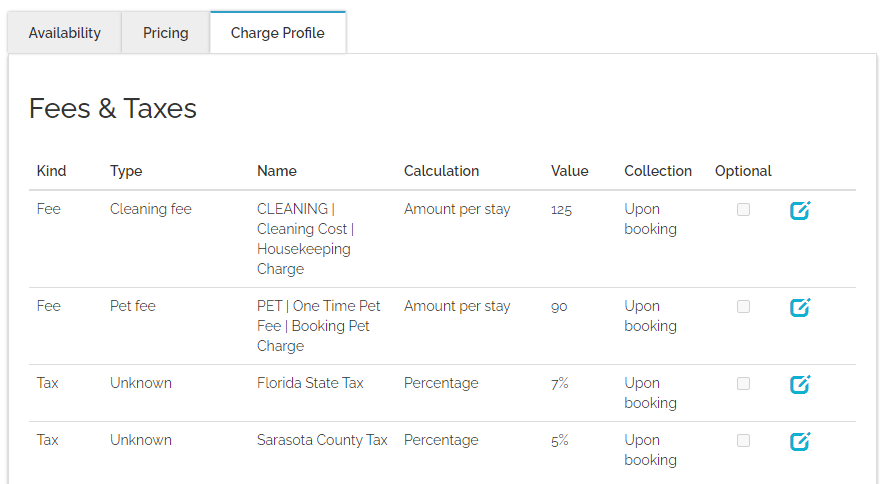Switch to the Availability tab
This screenshot has height=484, width=882.
point(65,33)
